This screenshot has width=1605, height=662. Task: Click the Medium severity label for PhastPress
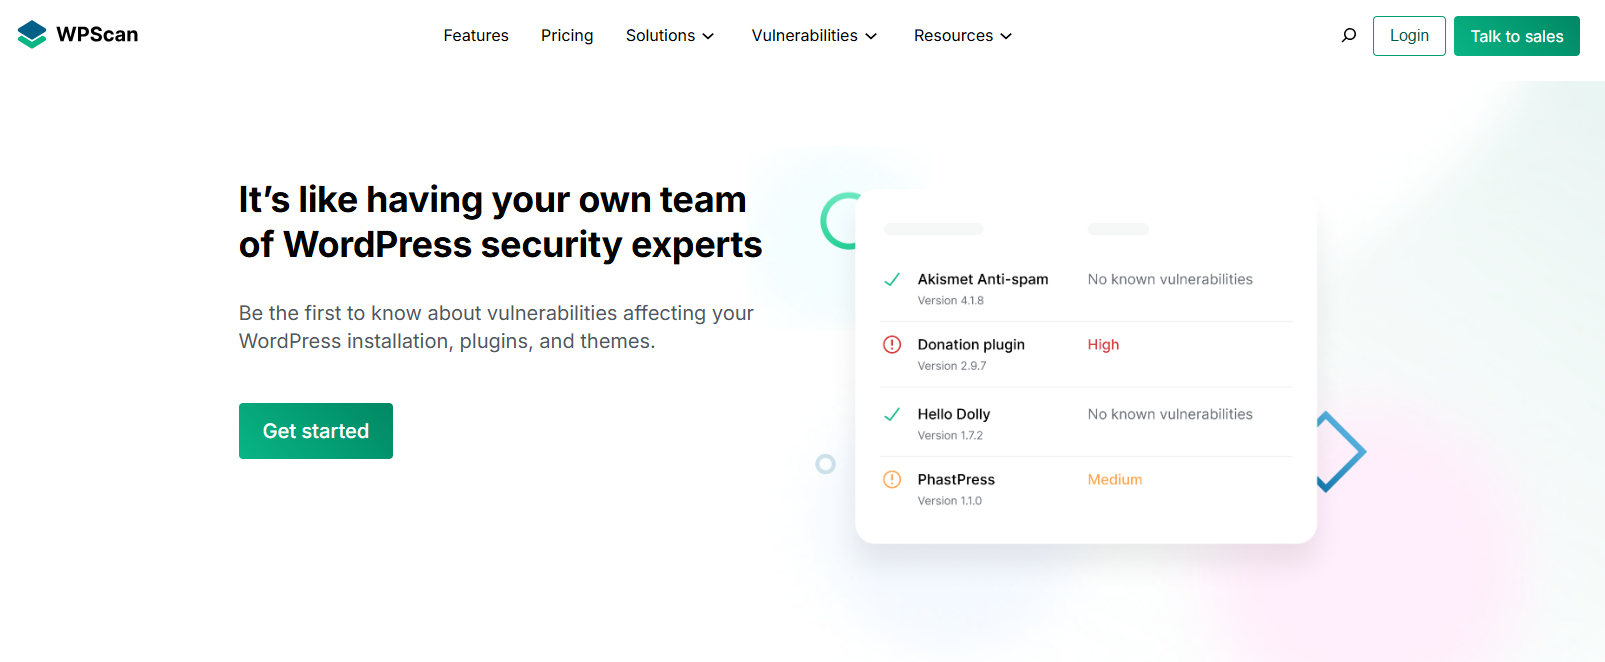pyautogui.click(x=1114, y=480)
